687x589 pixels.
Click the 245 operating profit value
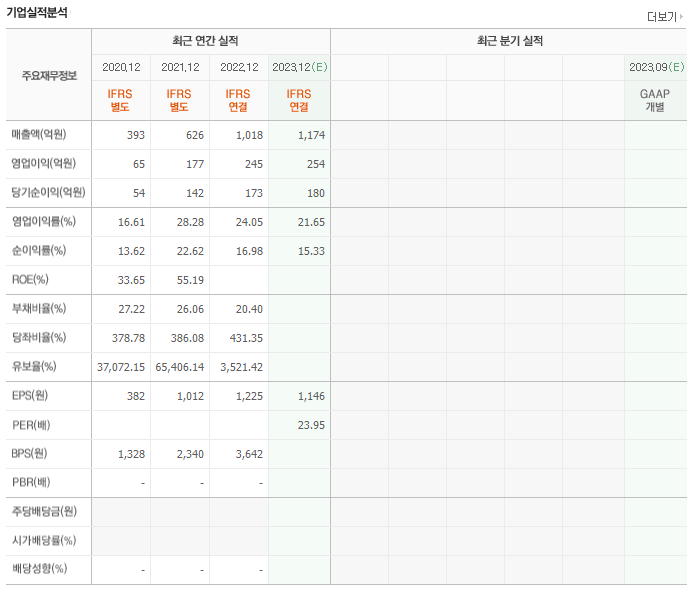pyautogui.click(x=254, y=164)
